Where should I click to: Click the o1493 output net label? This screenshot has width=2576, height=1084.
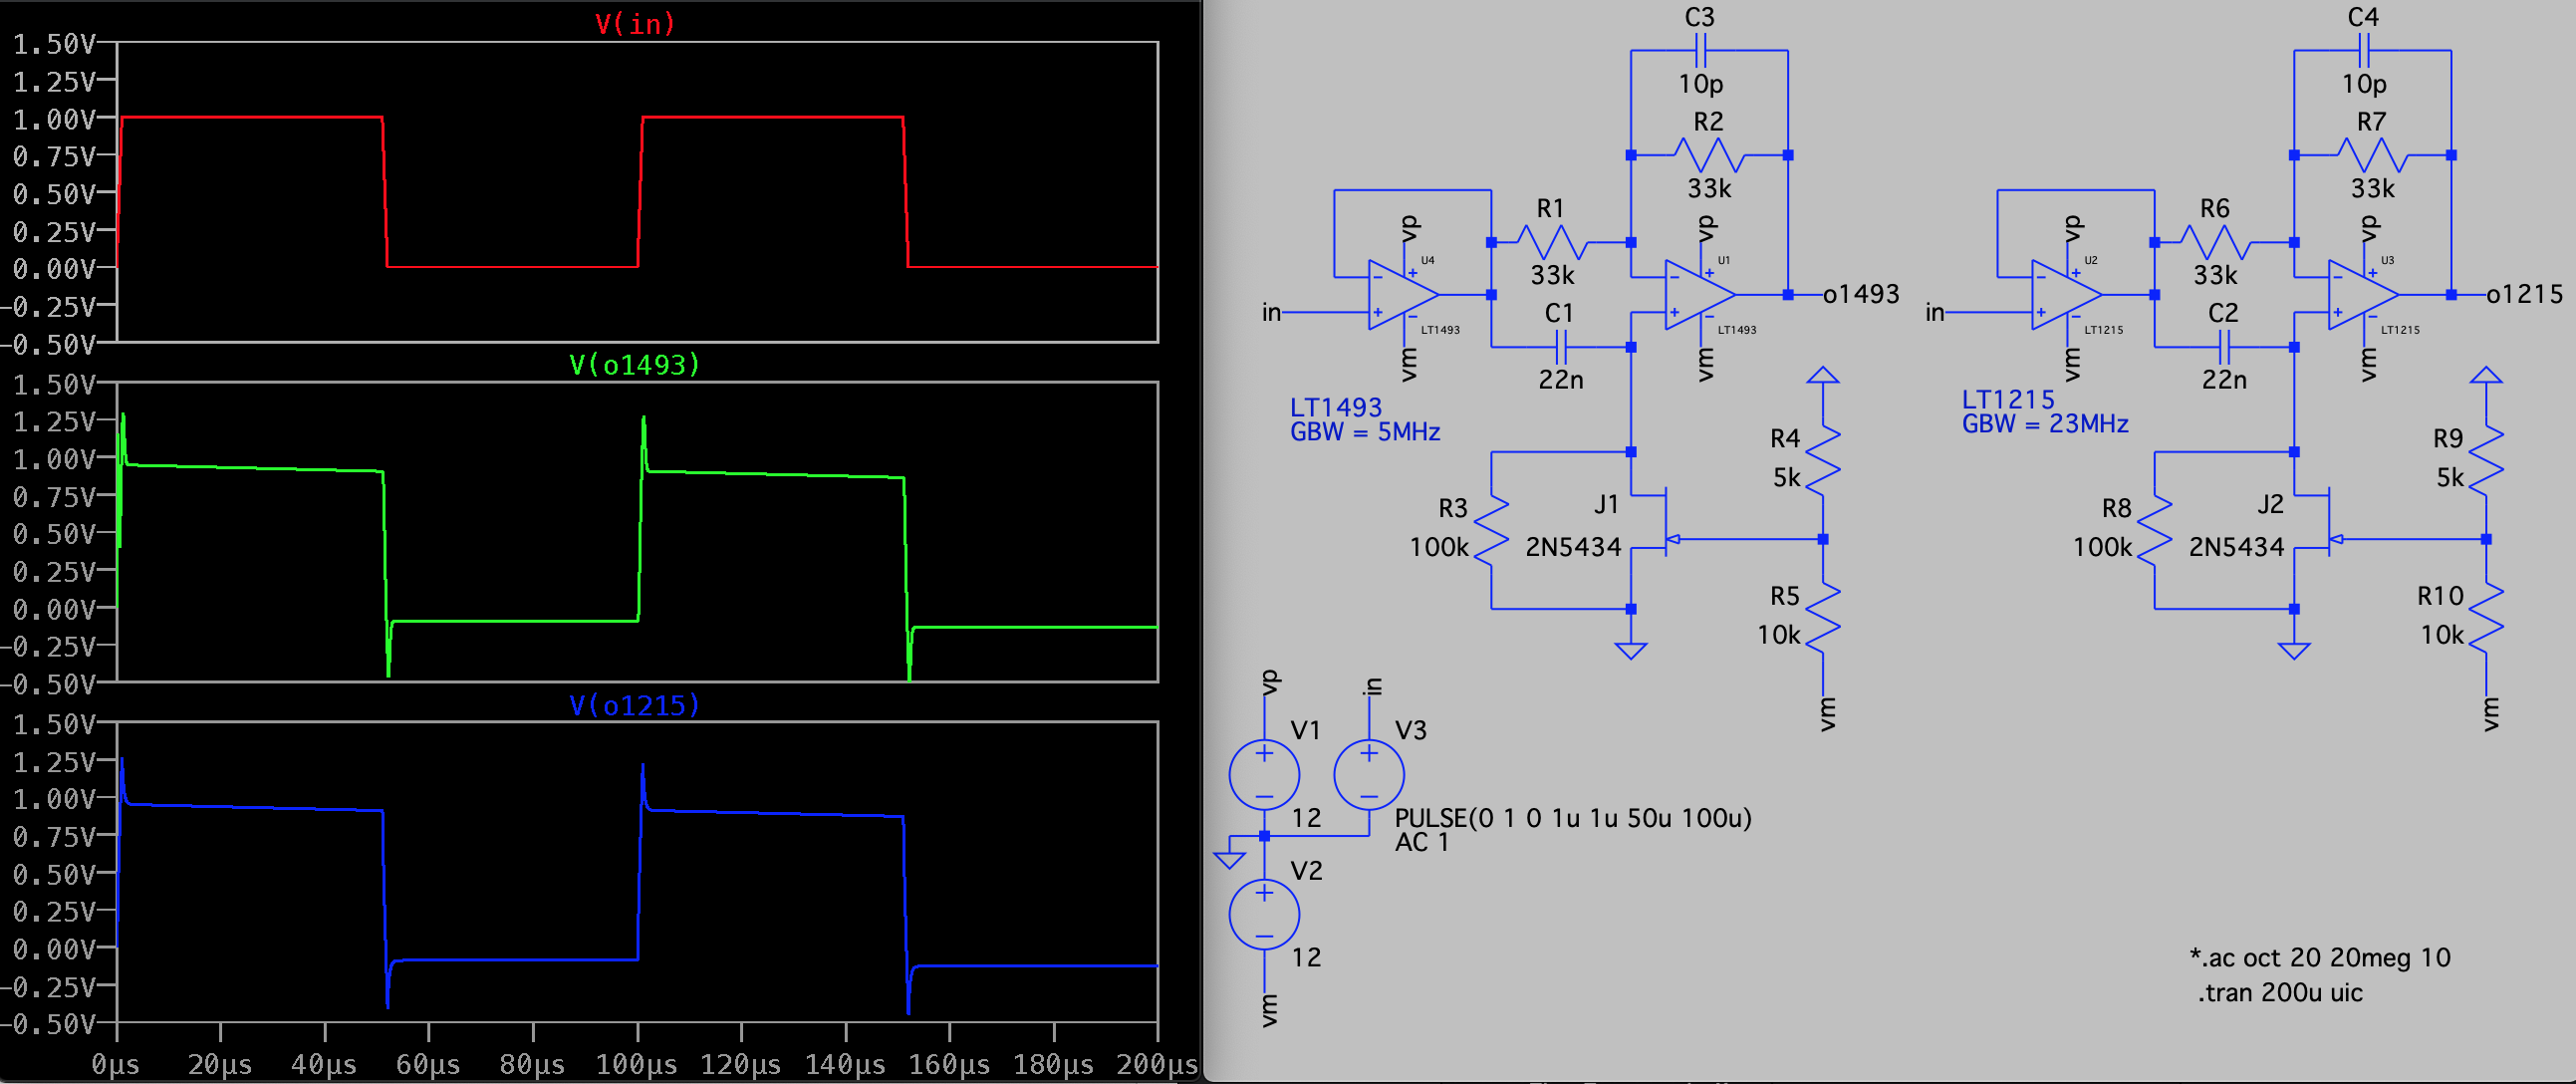pos(1860,294)
